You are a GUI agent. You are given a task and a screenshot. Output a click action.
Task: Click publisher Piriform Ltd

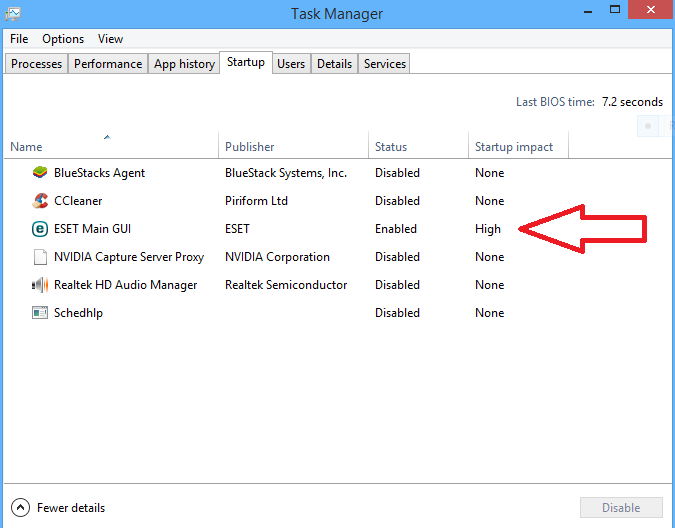click(x=256, y=201)
